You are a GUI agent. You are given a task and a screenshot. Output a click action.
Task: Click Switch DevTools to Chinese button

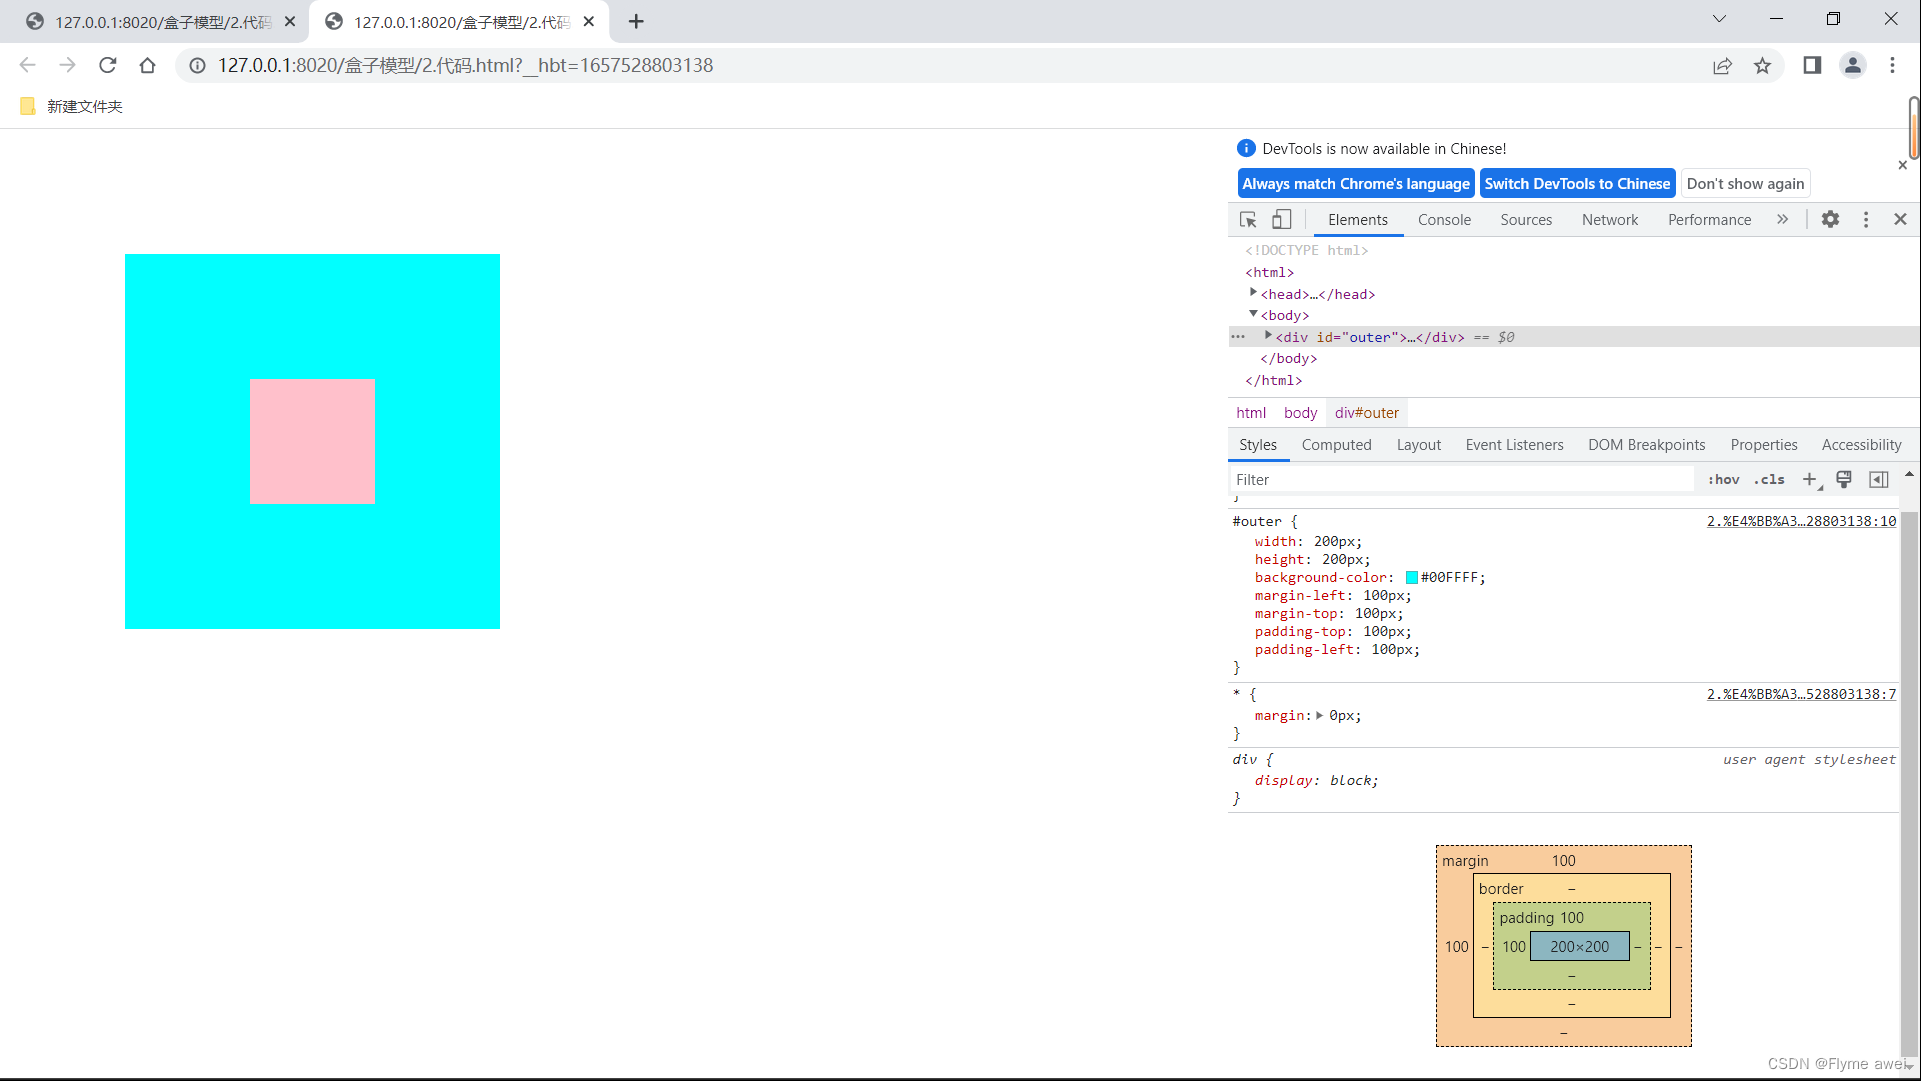[1577, 184]
